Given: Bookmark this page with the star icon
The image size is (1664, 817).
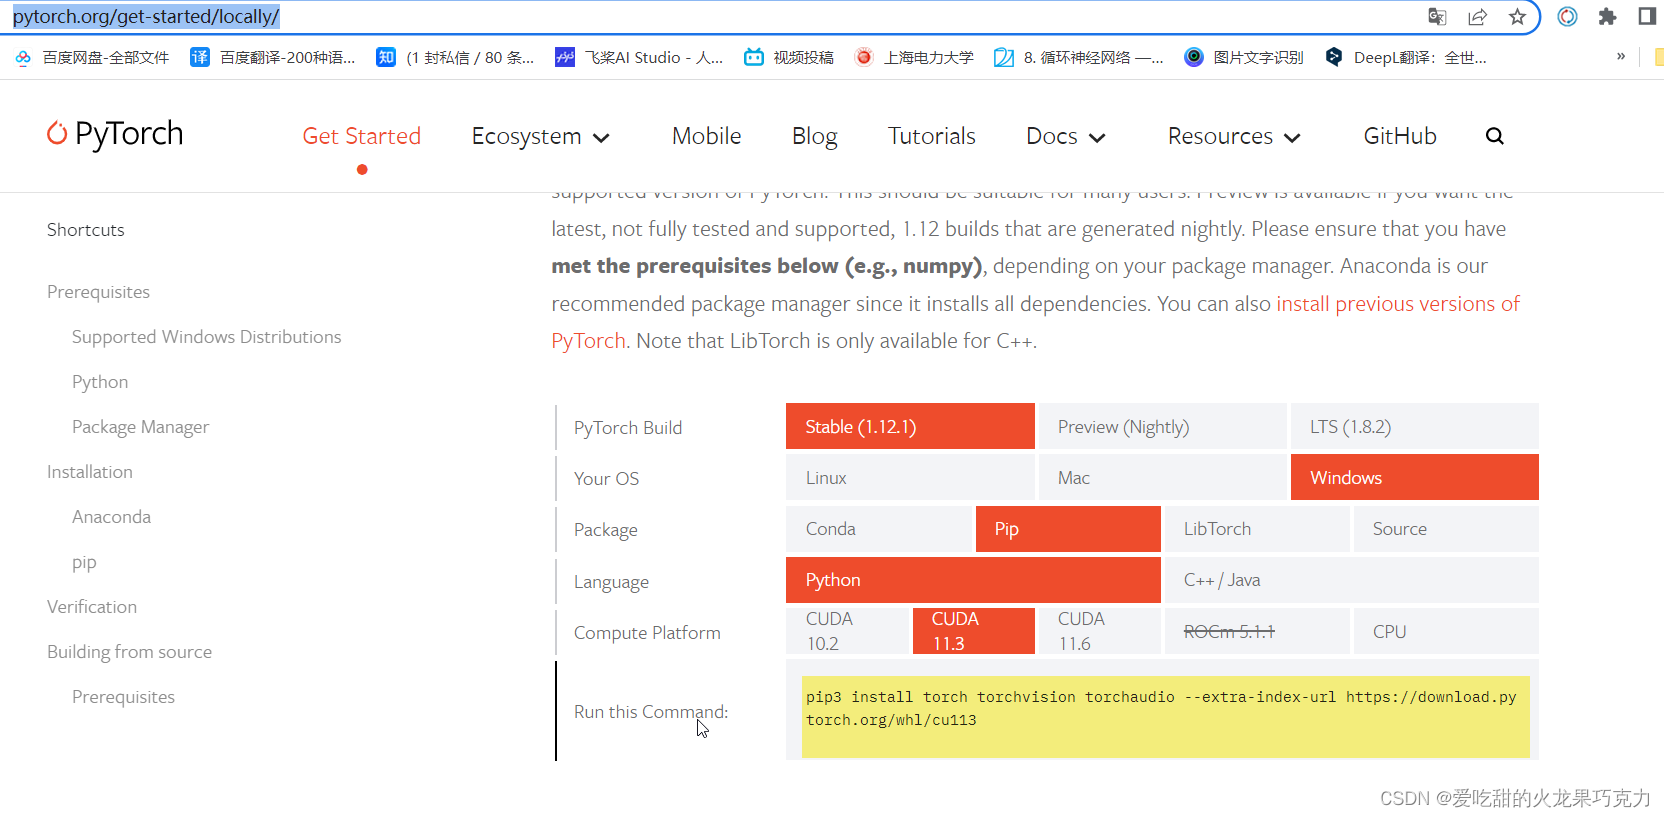Looking at the screenshot, I should (x=1517, y=16).
